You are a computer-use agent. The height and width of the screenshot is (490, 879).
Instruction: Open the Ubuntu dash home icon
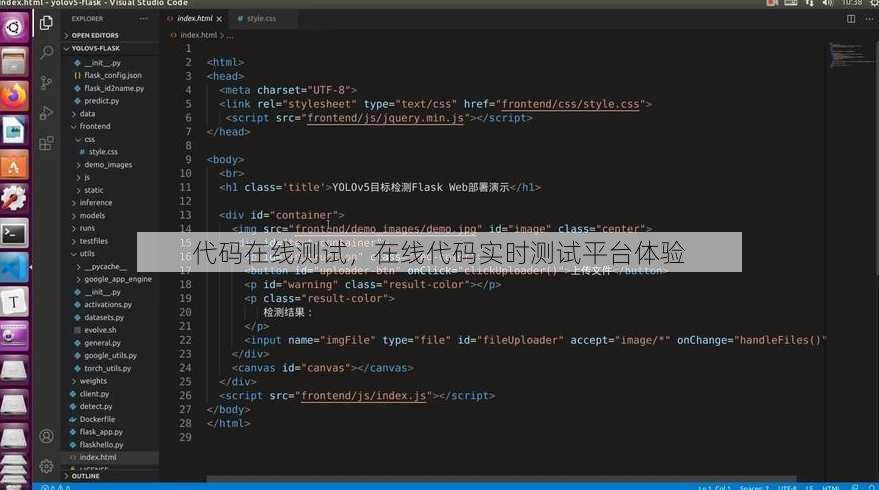click(x=14, y=27)
